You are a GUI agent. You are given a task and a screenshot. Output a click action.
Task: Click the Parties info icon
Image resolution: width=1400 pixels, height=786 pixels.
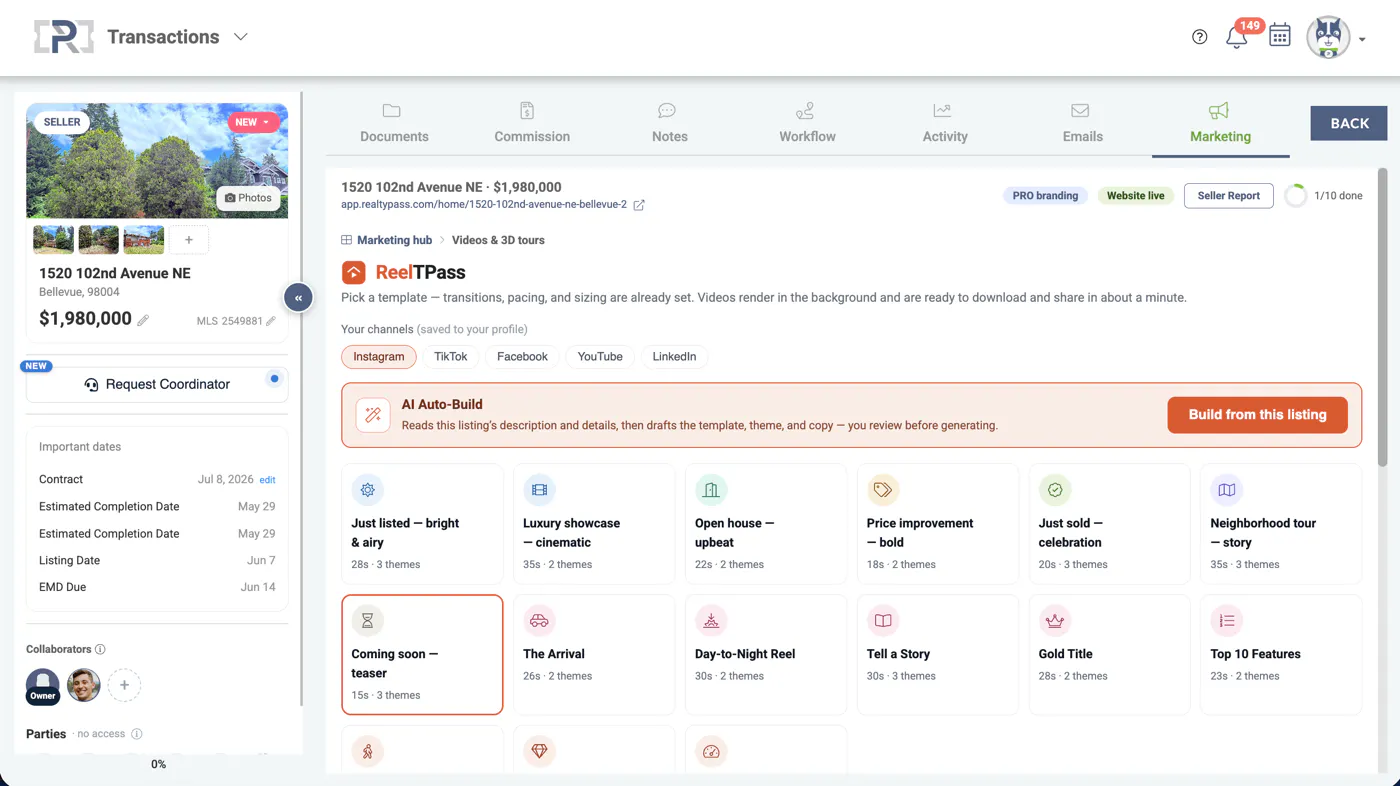click(137, 734)
